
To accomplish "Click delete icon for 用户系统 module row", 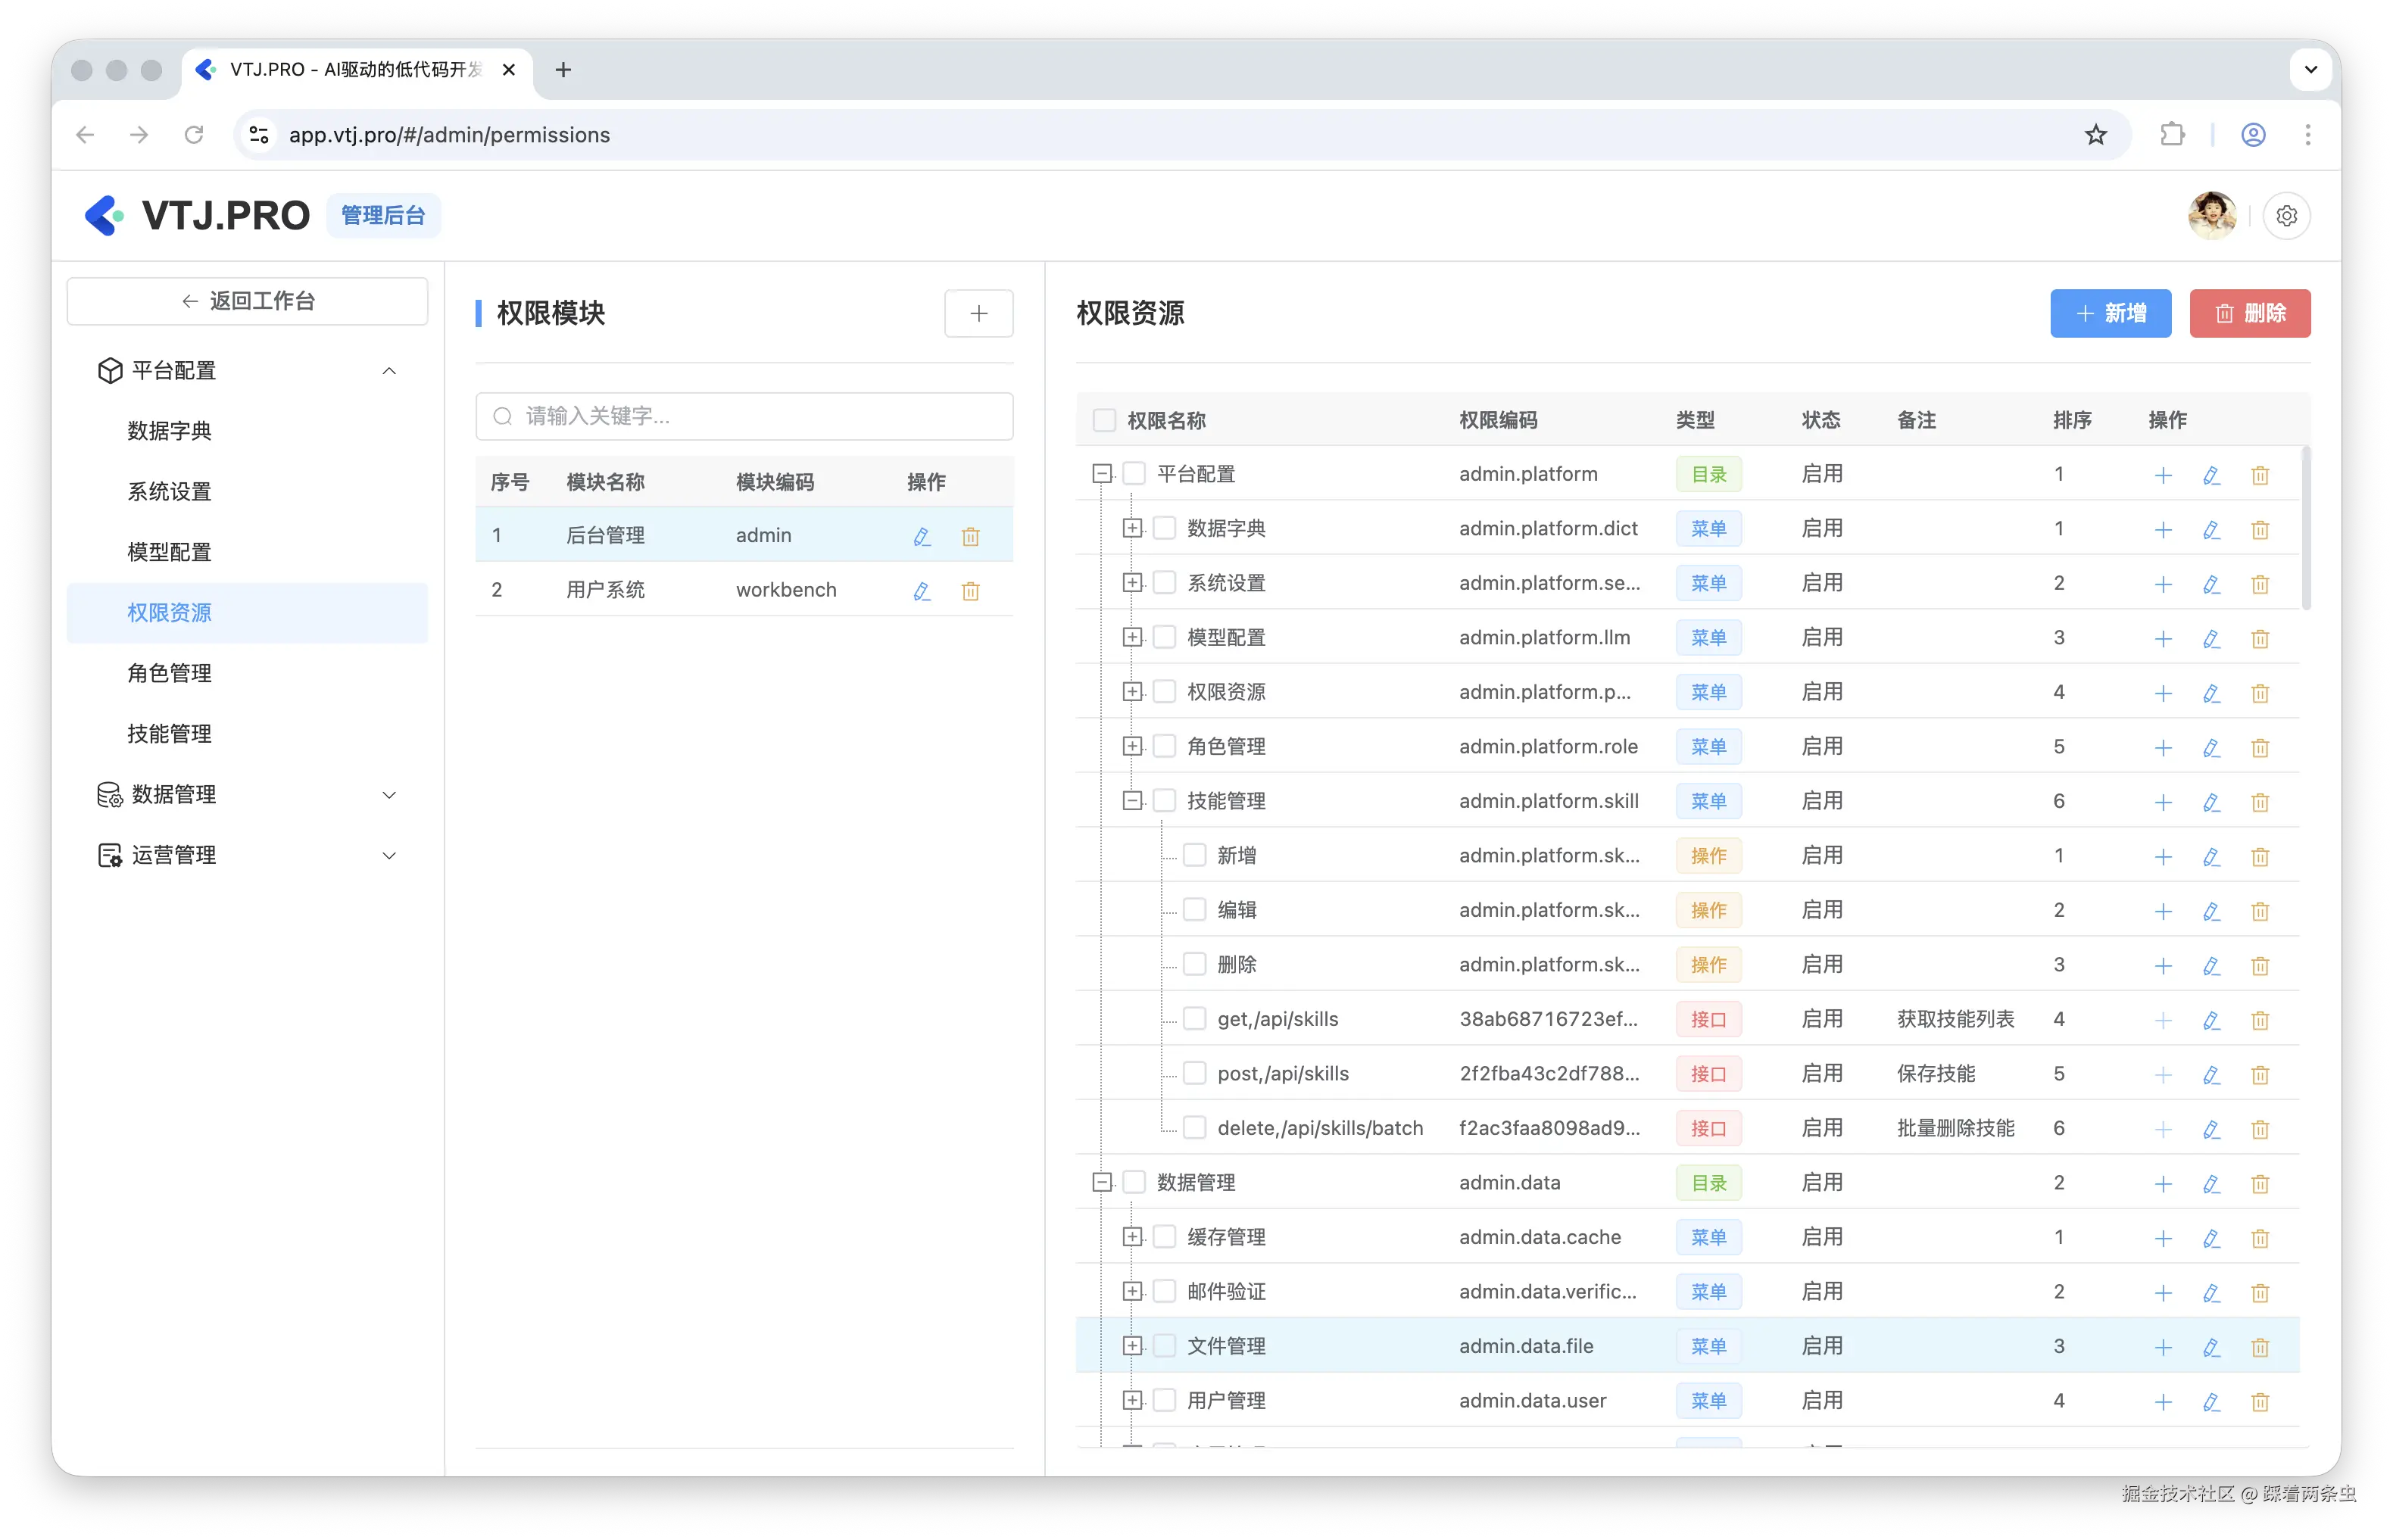I will click(x=970, y=591).
